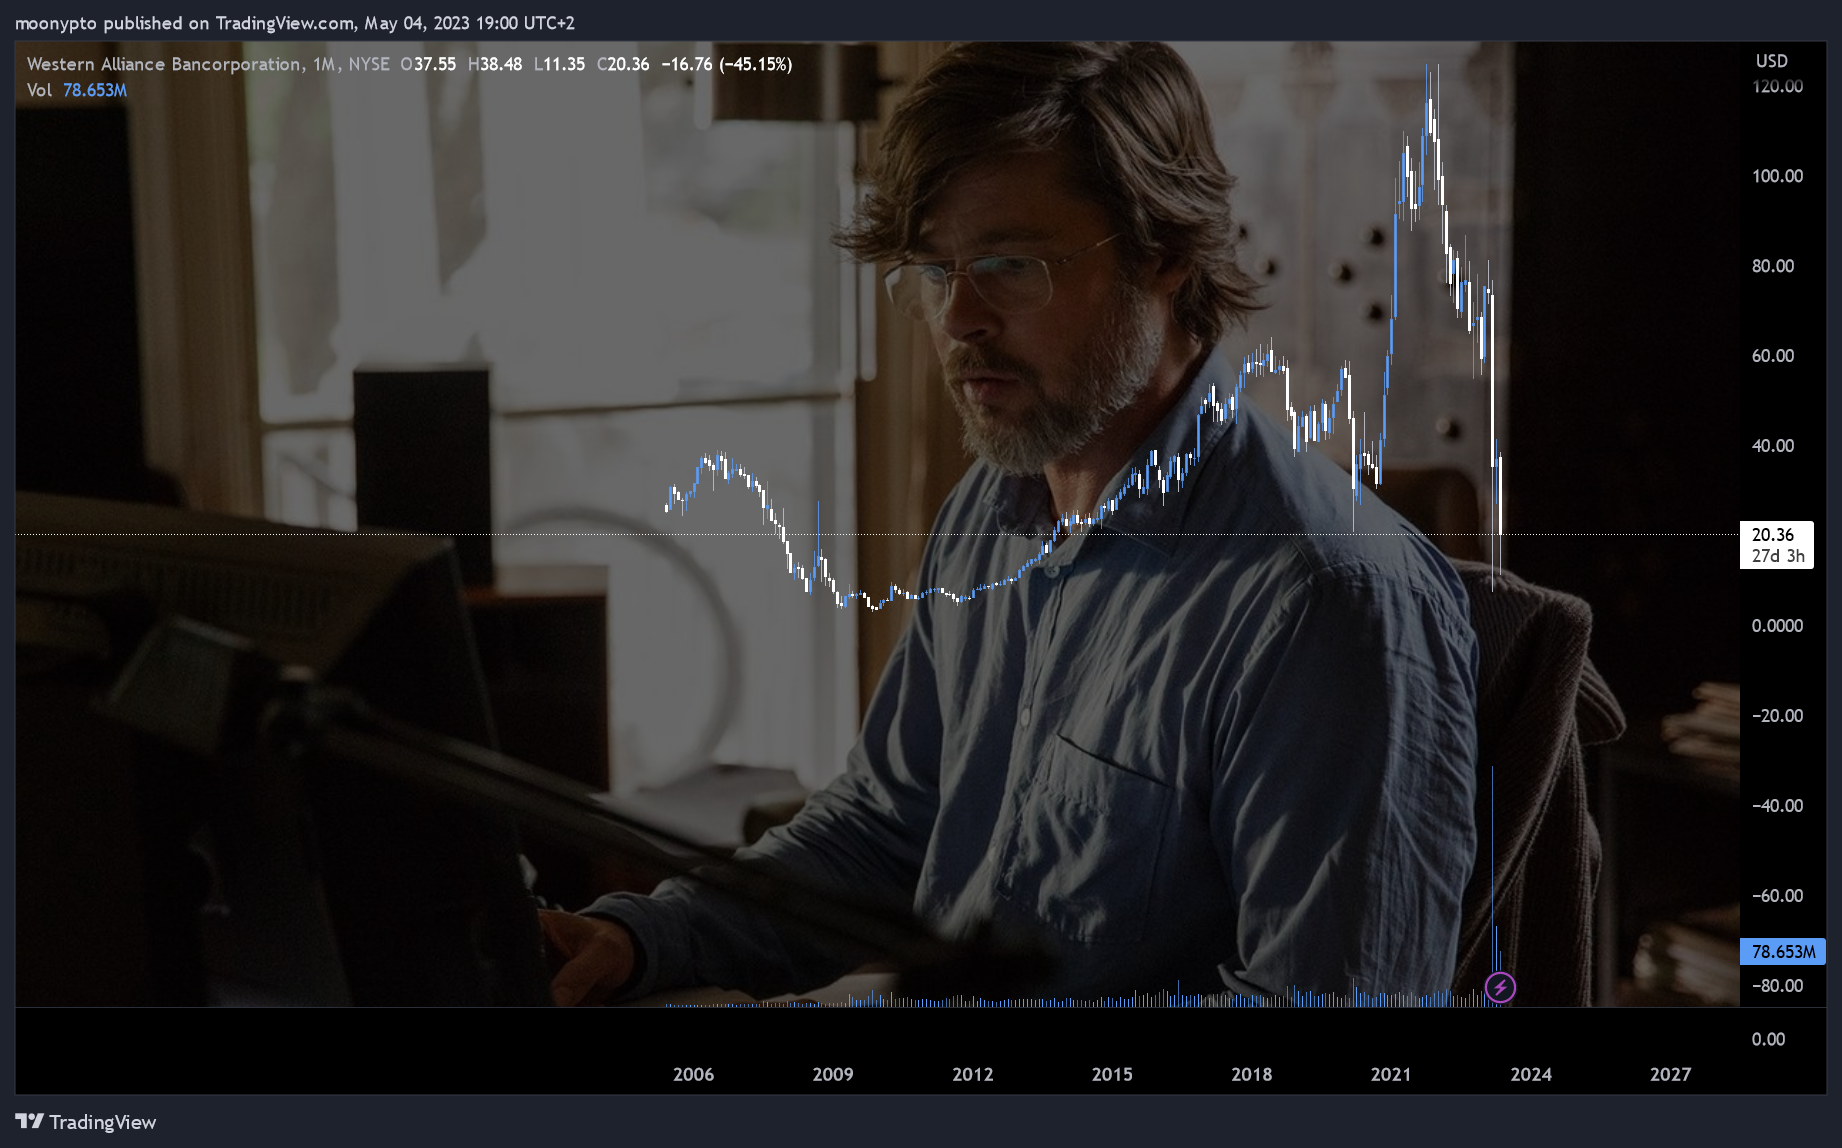Viewport: 1842px width, 1148px height.
Task: Click the TradingView logo at bottom left
Action: (86, 1122)
